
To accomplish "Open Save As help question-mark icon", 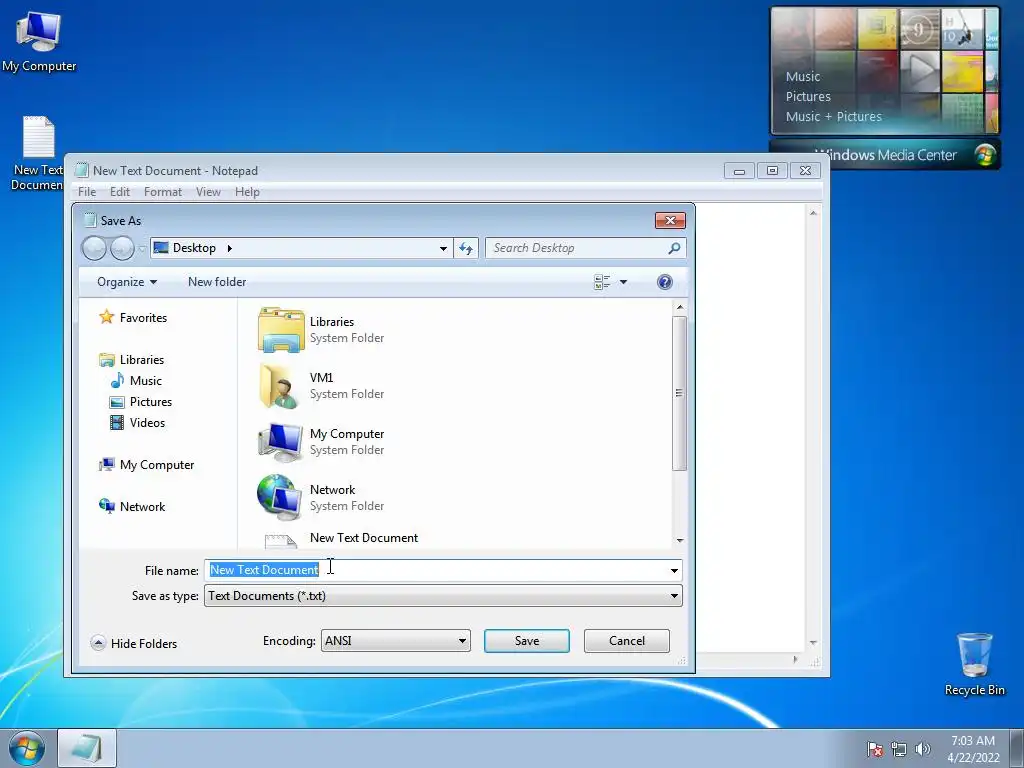I will [665, 282].
